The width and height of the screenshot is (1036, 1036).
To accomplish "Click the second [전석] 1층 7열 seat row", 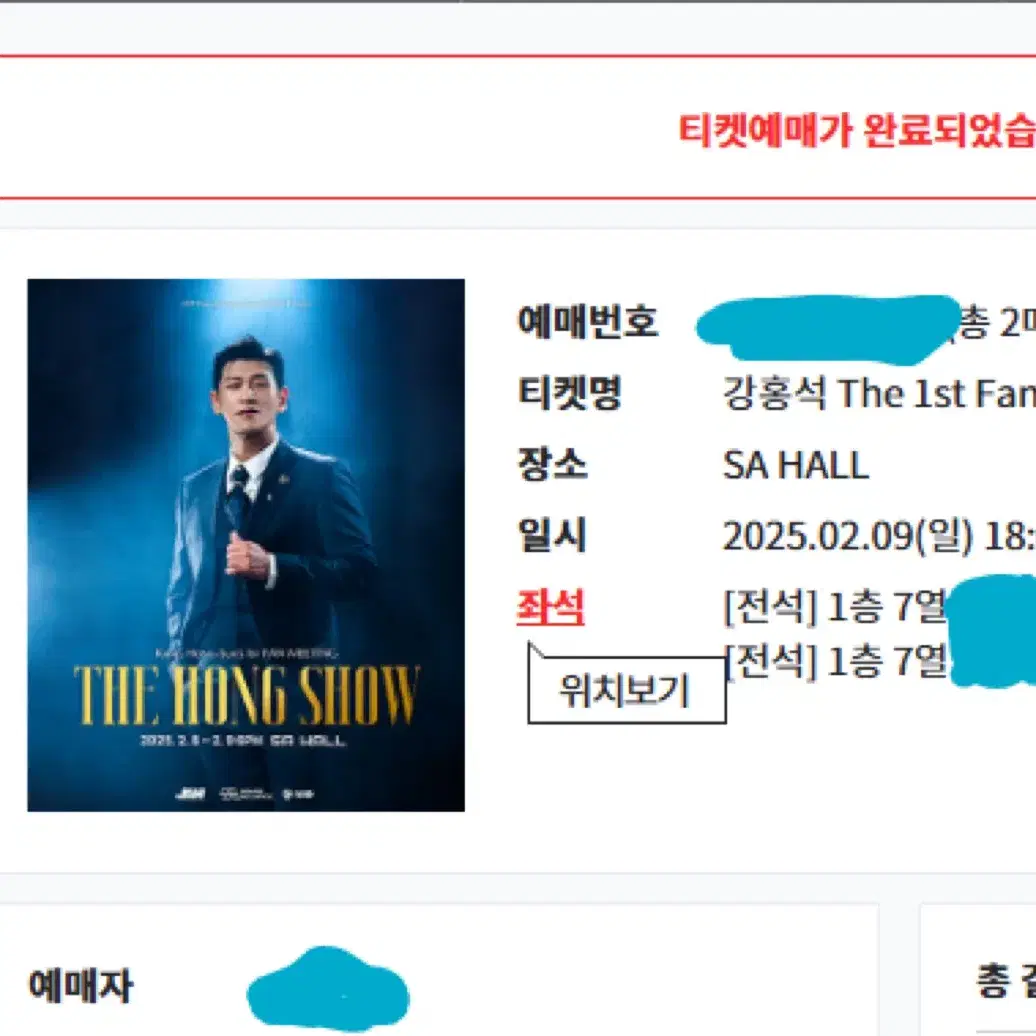I will point(836,659).
